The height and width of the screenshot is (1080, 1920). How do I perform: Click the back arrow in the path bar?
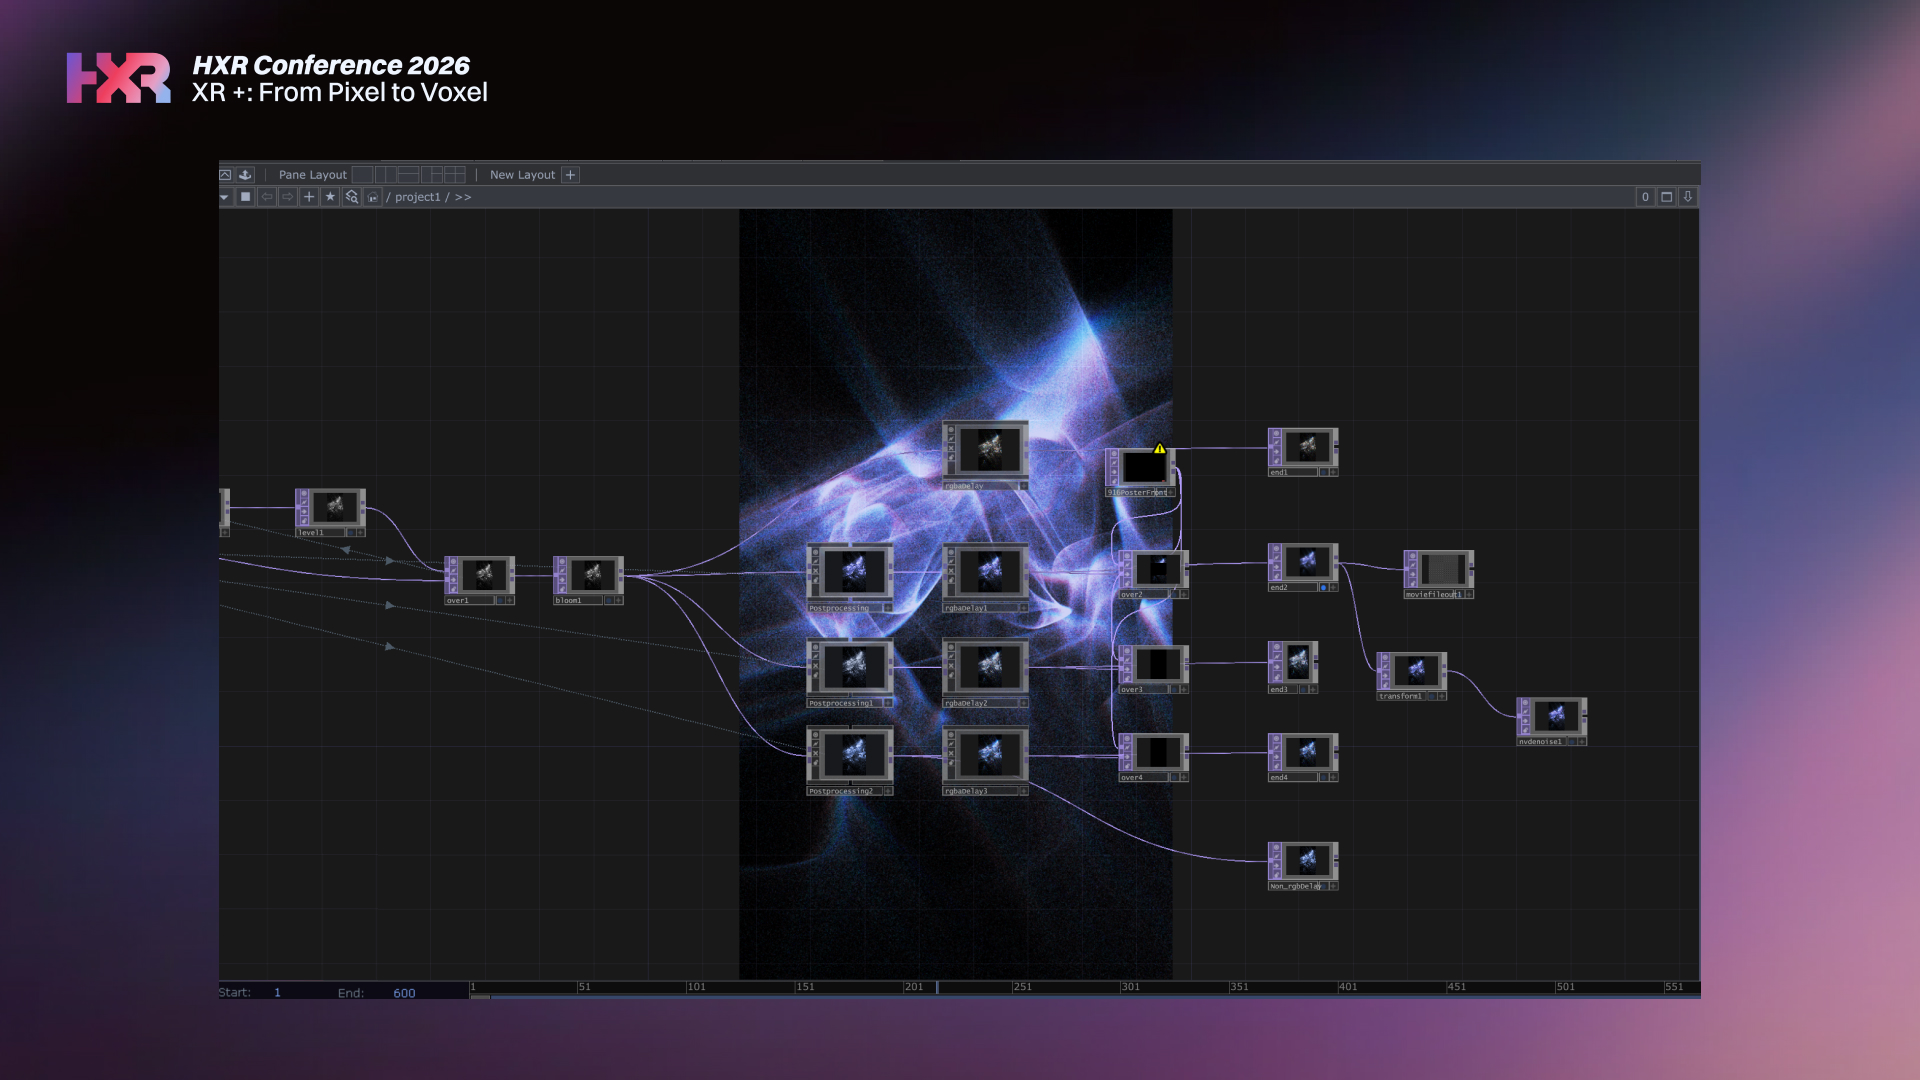point(267,197)
